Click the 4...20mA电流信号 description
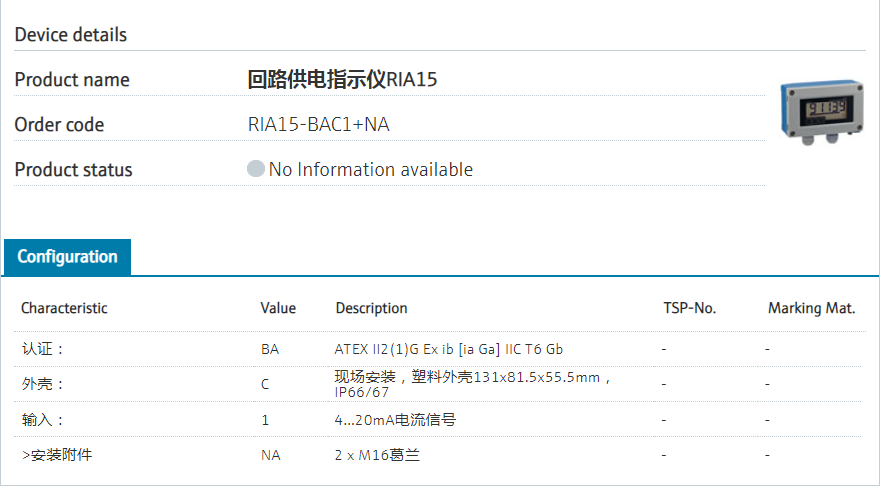The width and height of the screenshot is (884, 491). tap(395, 420)
